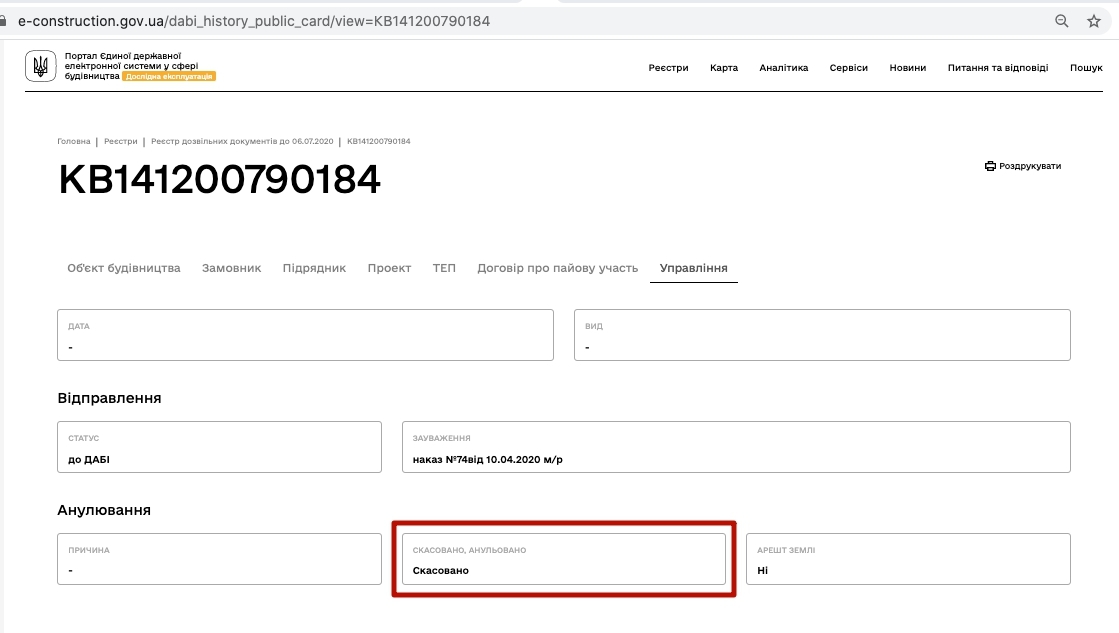Click the Відправлення section heading
Image resolution: width=1119 pixels, height=633 pixels.
109,398
